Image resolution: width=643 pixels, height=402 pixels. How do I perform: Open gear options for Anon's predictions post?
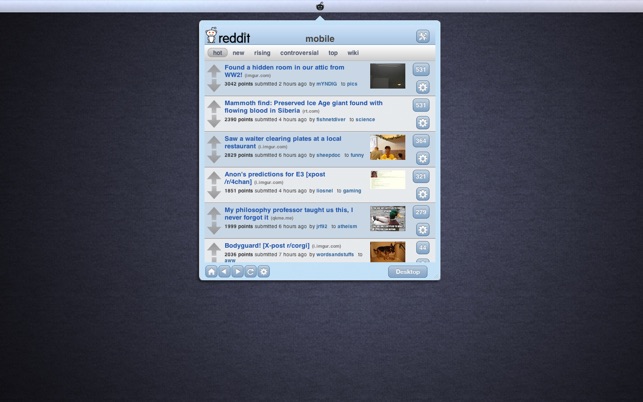pos(423,194)
